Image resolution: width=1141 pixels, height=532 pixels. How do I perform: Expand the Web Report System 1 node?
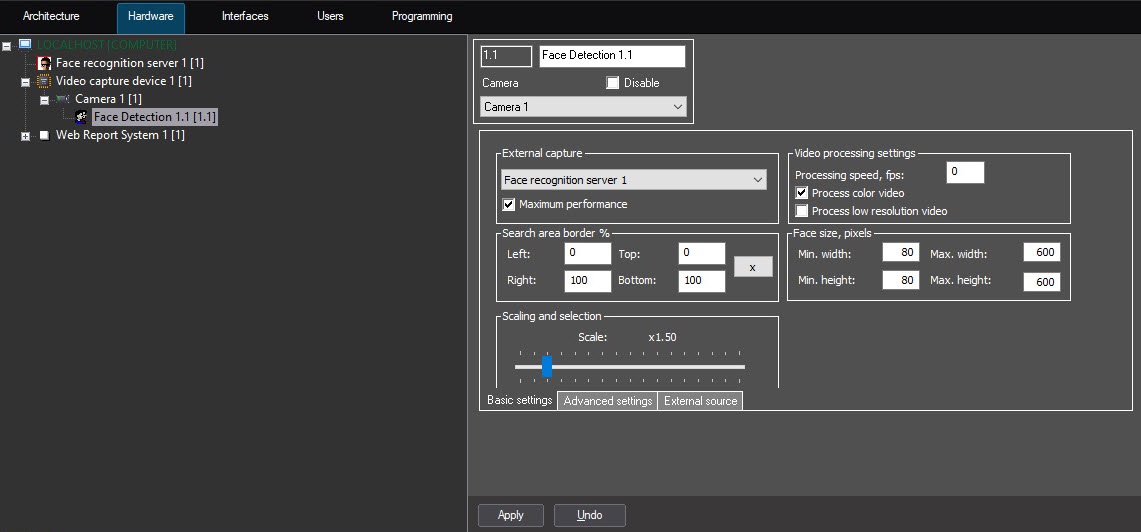click(26, 136)
